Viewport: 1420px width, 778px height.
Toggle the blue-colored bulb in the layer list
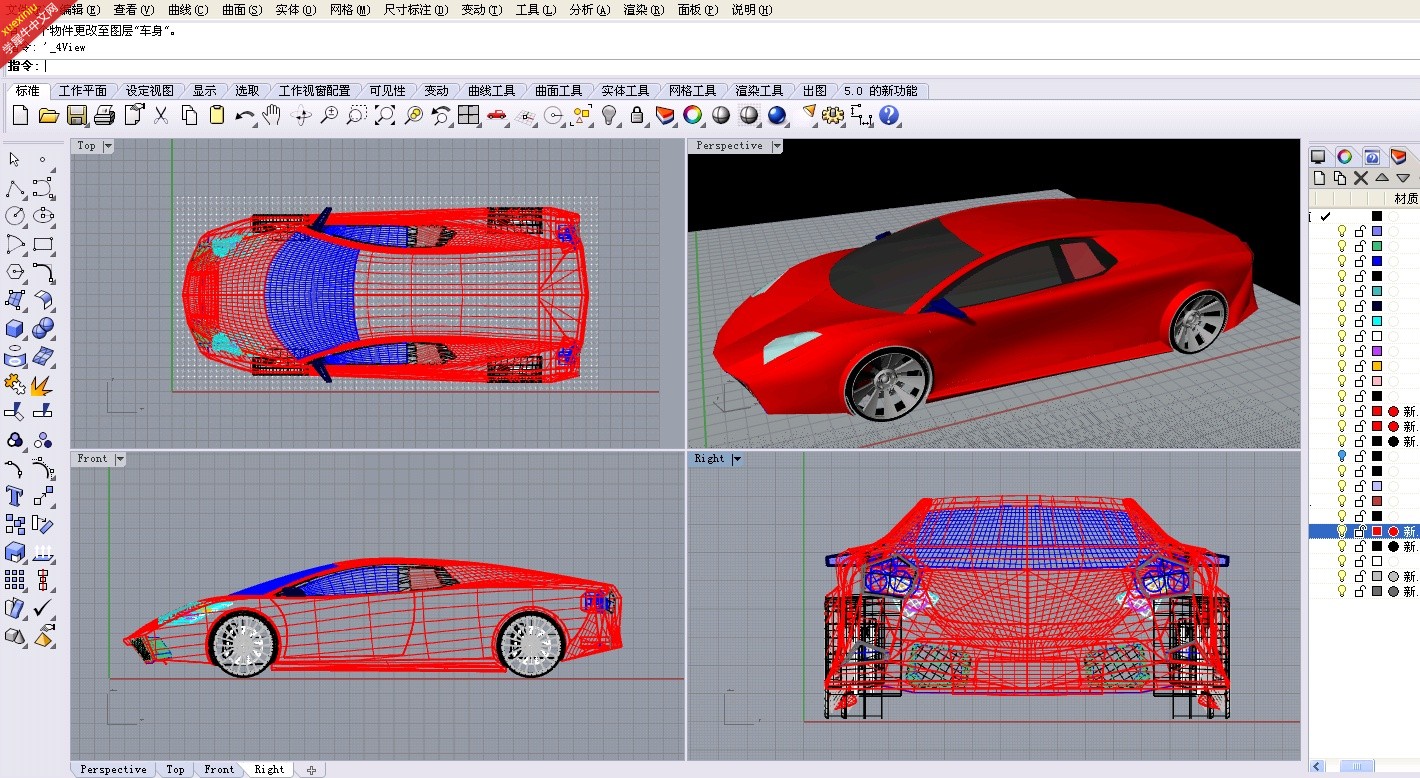[1342, 456]
